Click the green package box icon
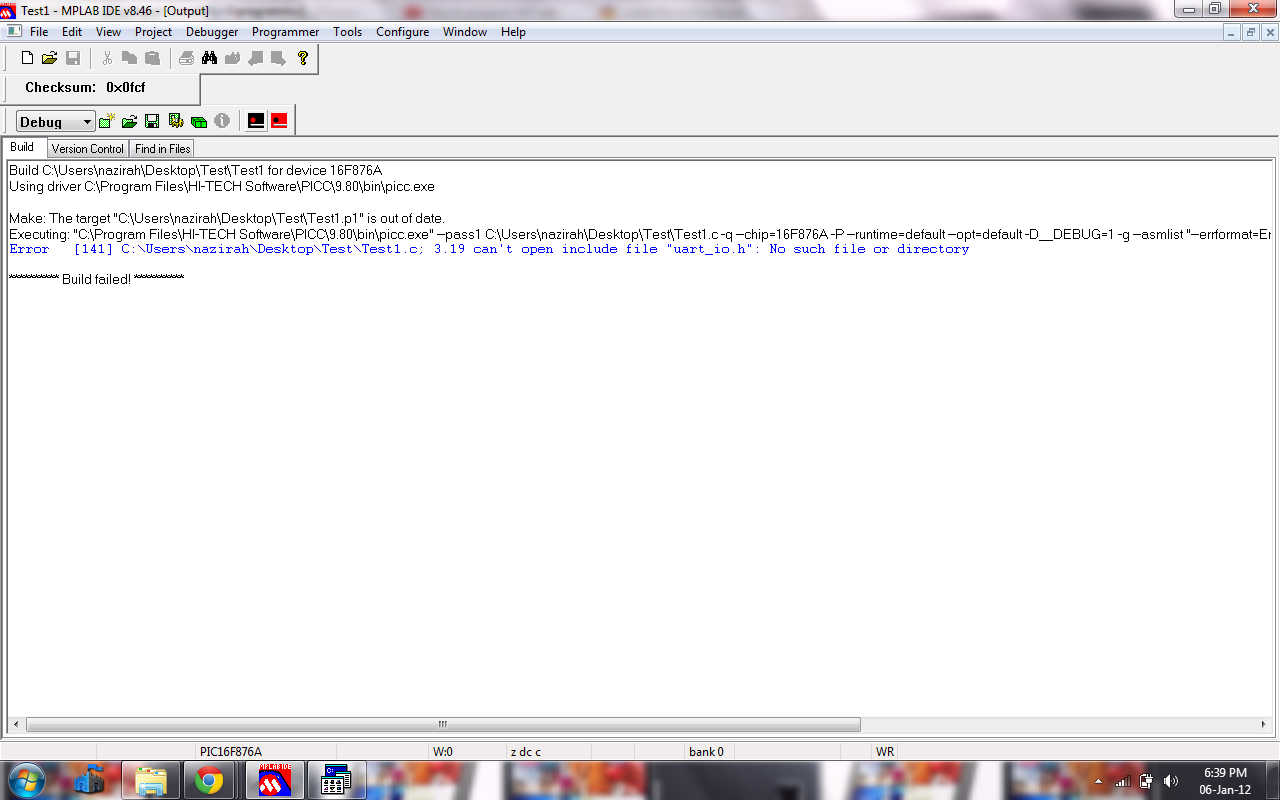Screen dimensions: 1280x800 [x=199, y=121]
